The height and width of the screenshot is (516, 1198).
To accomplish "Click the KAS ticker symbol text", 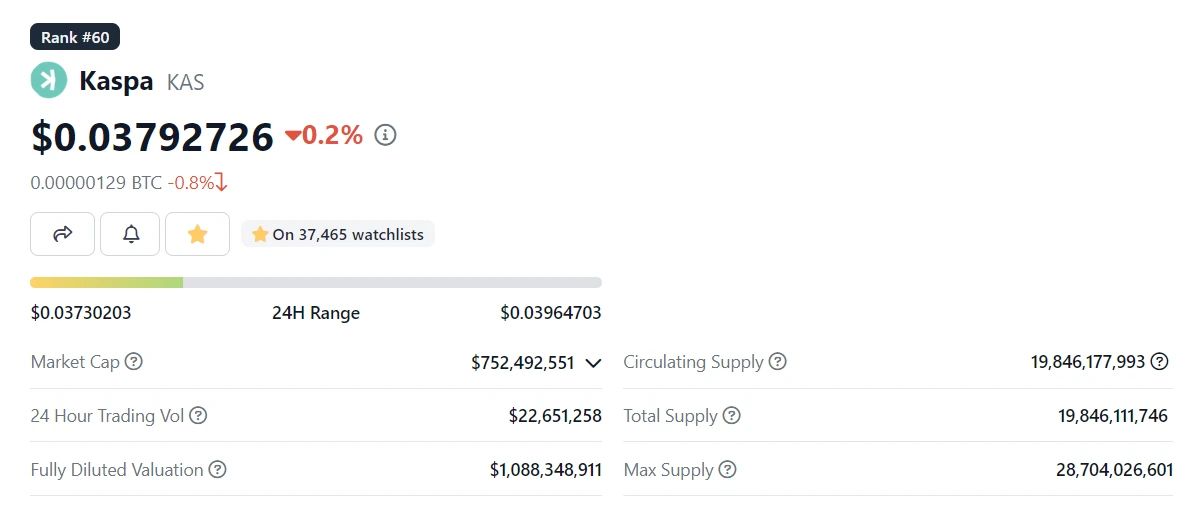I will point(186,82).
